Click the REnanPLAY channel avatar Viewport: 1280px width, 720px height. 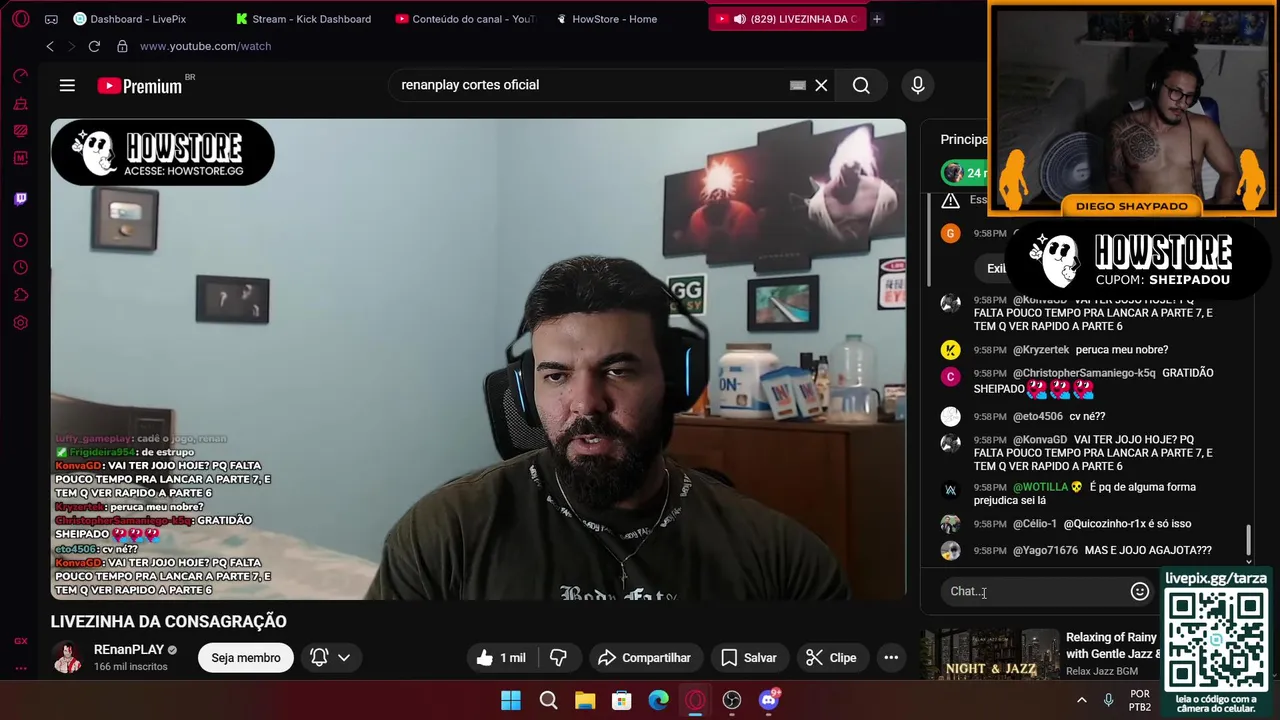pos(68,657)
